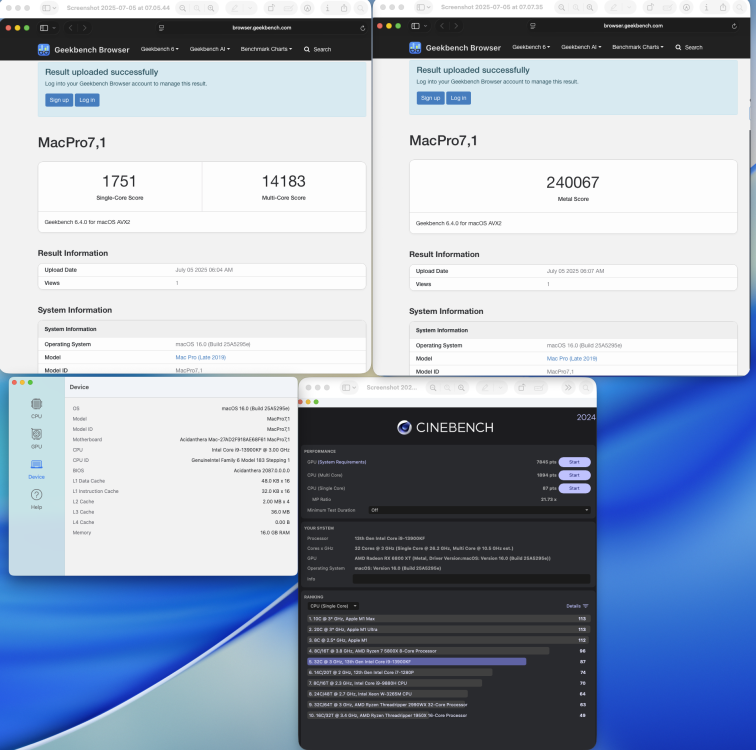Click the Details filter icon in Cinebench ranking
Viewport: 756px width, 750px height.
[x=585, y=606]
